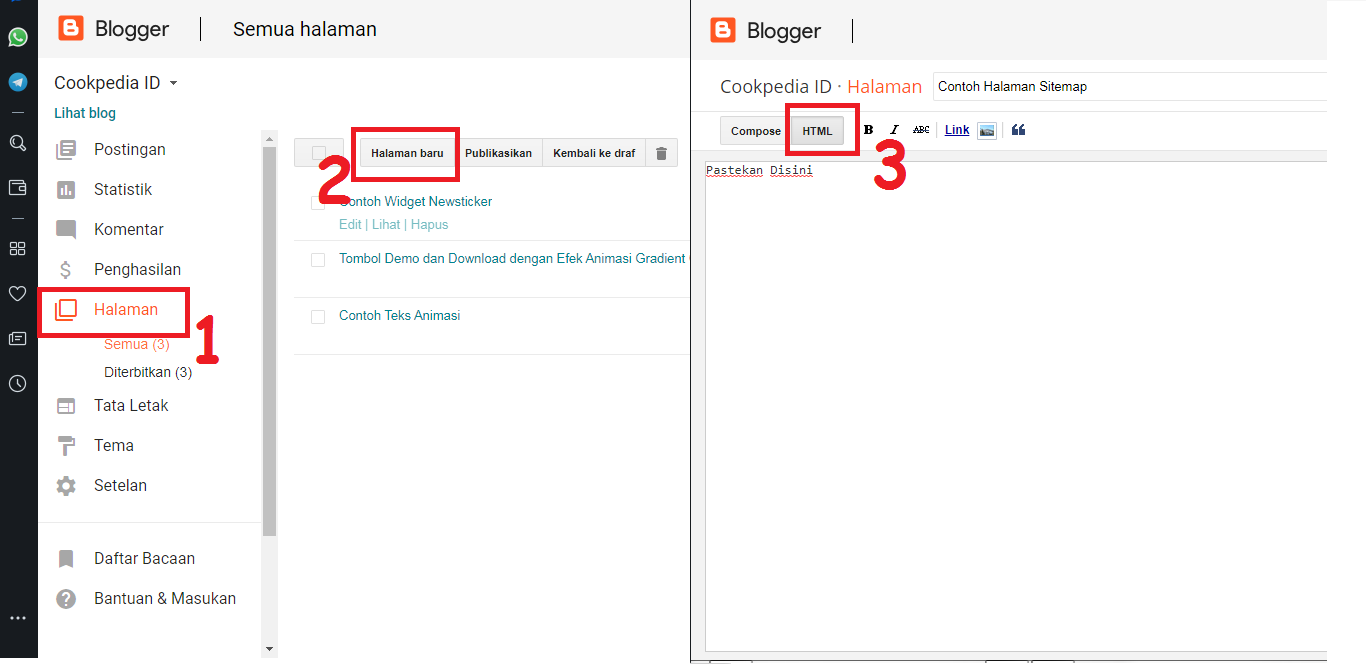Click the Halaman baru button

(407, 153)
